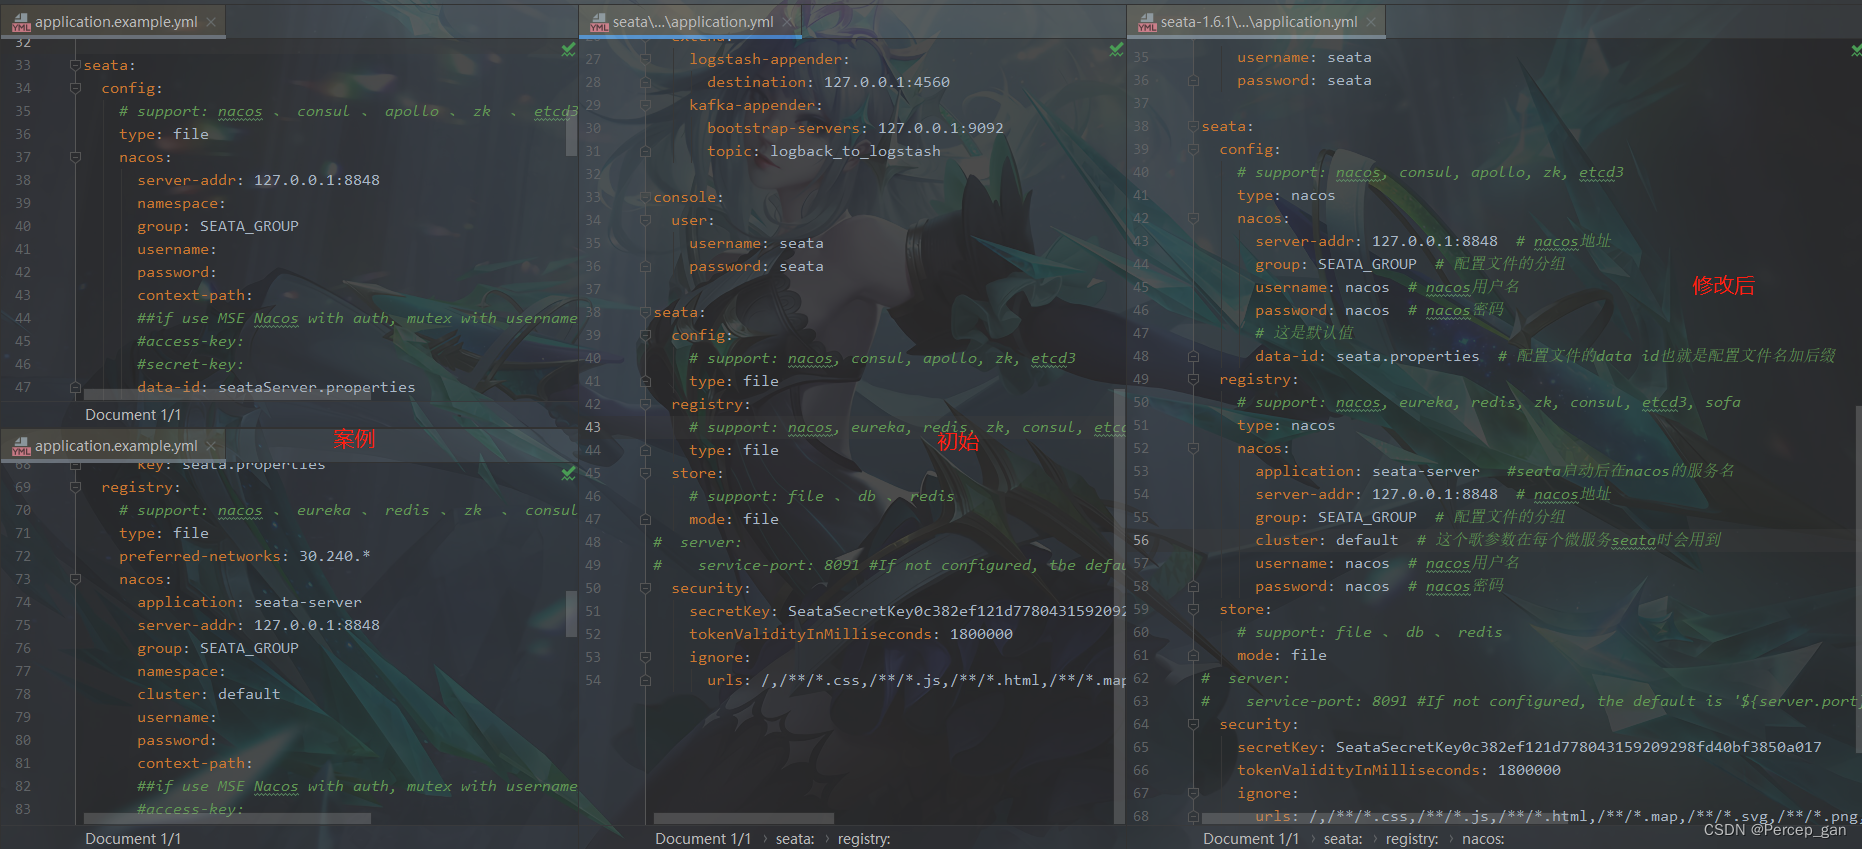
Task: Collapse the registry block at line 49
Action: click(x=1193, y=379)
